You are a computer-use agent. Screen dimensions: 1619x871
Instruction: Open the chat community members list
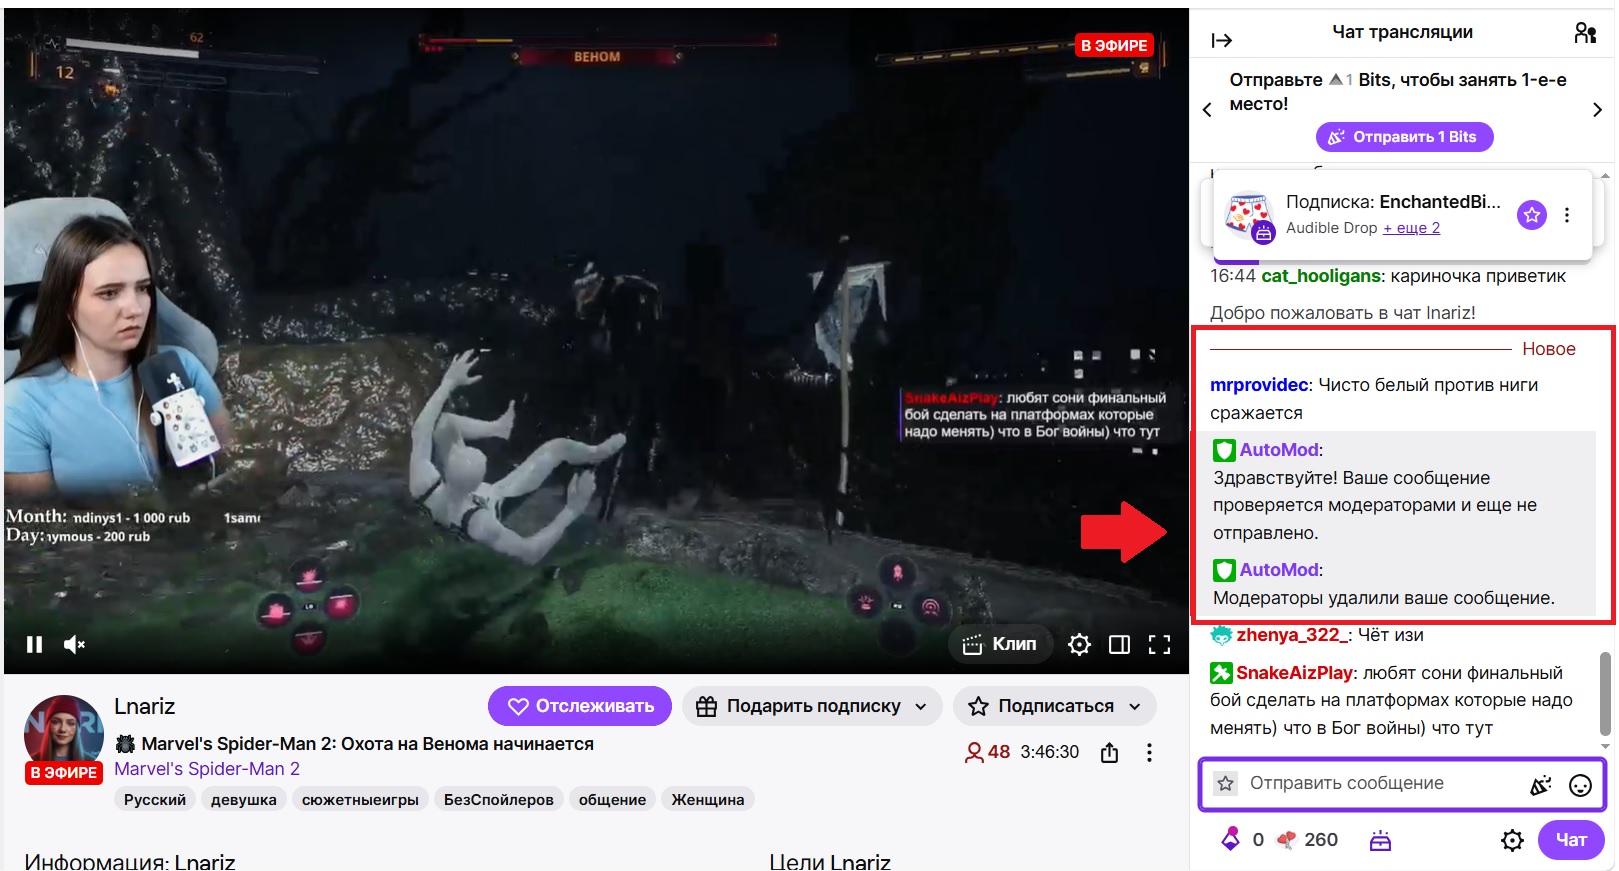[1585, 33]
